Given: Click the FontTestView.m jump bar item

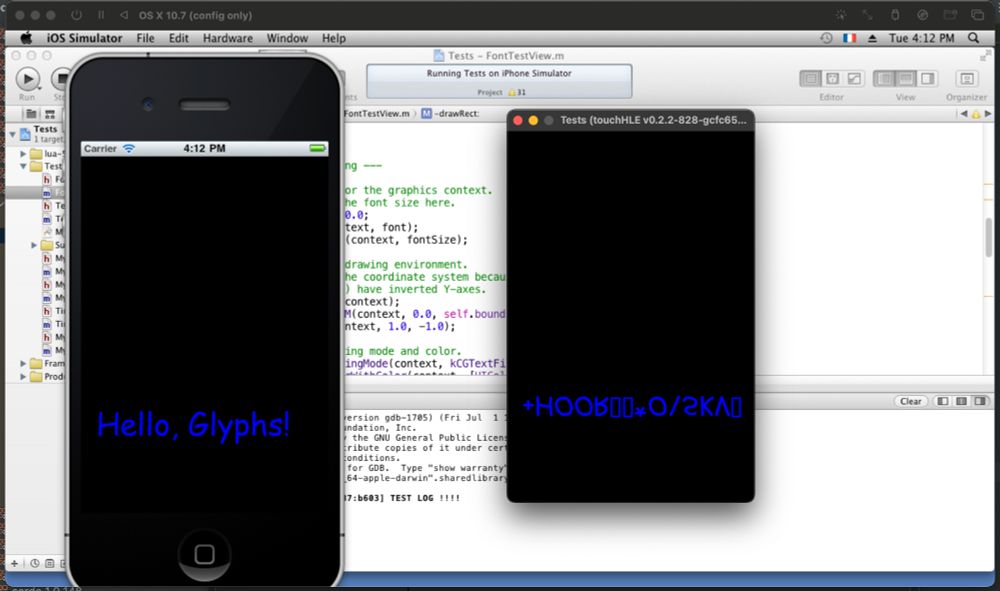Looking at the screenshot, I should click(377, 113).
